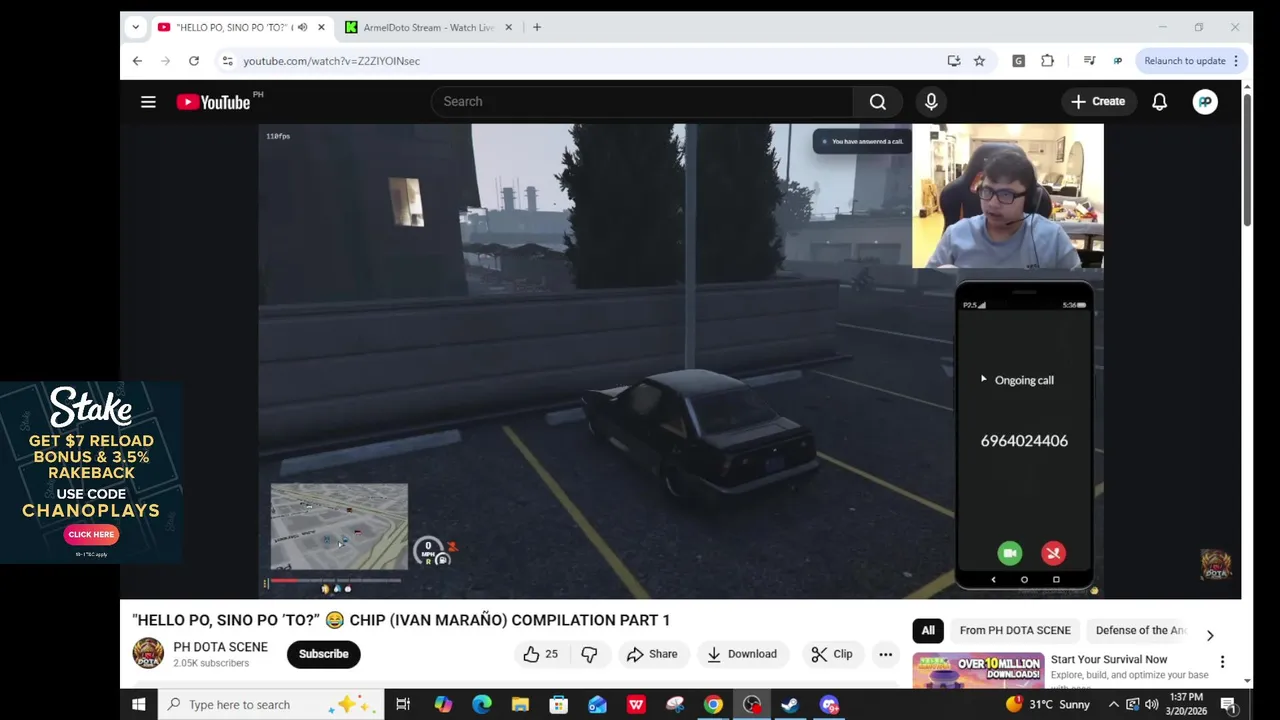Open the media controls icon in toolbar
The image size is (1280, 720).
tap(1089, 61)
